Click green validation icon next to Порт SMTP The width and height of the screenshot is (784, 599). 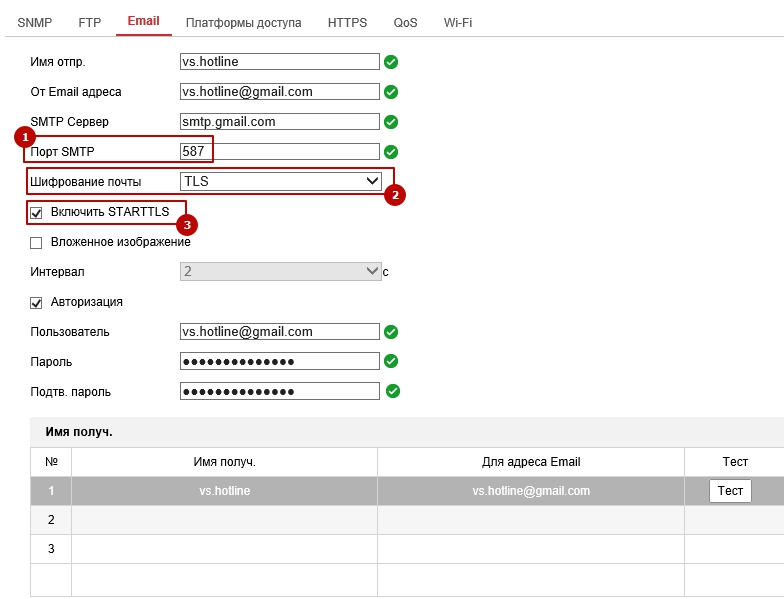[391, 152]
